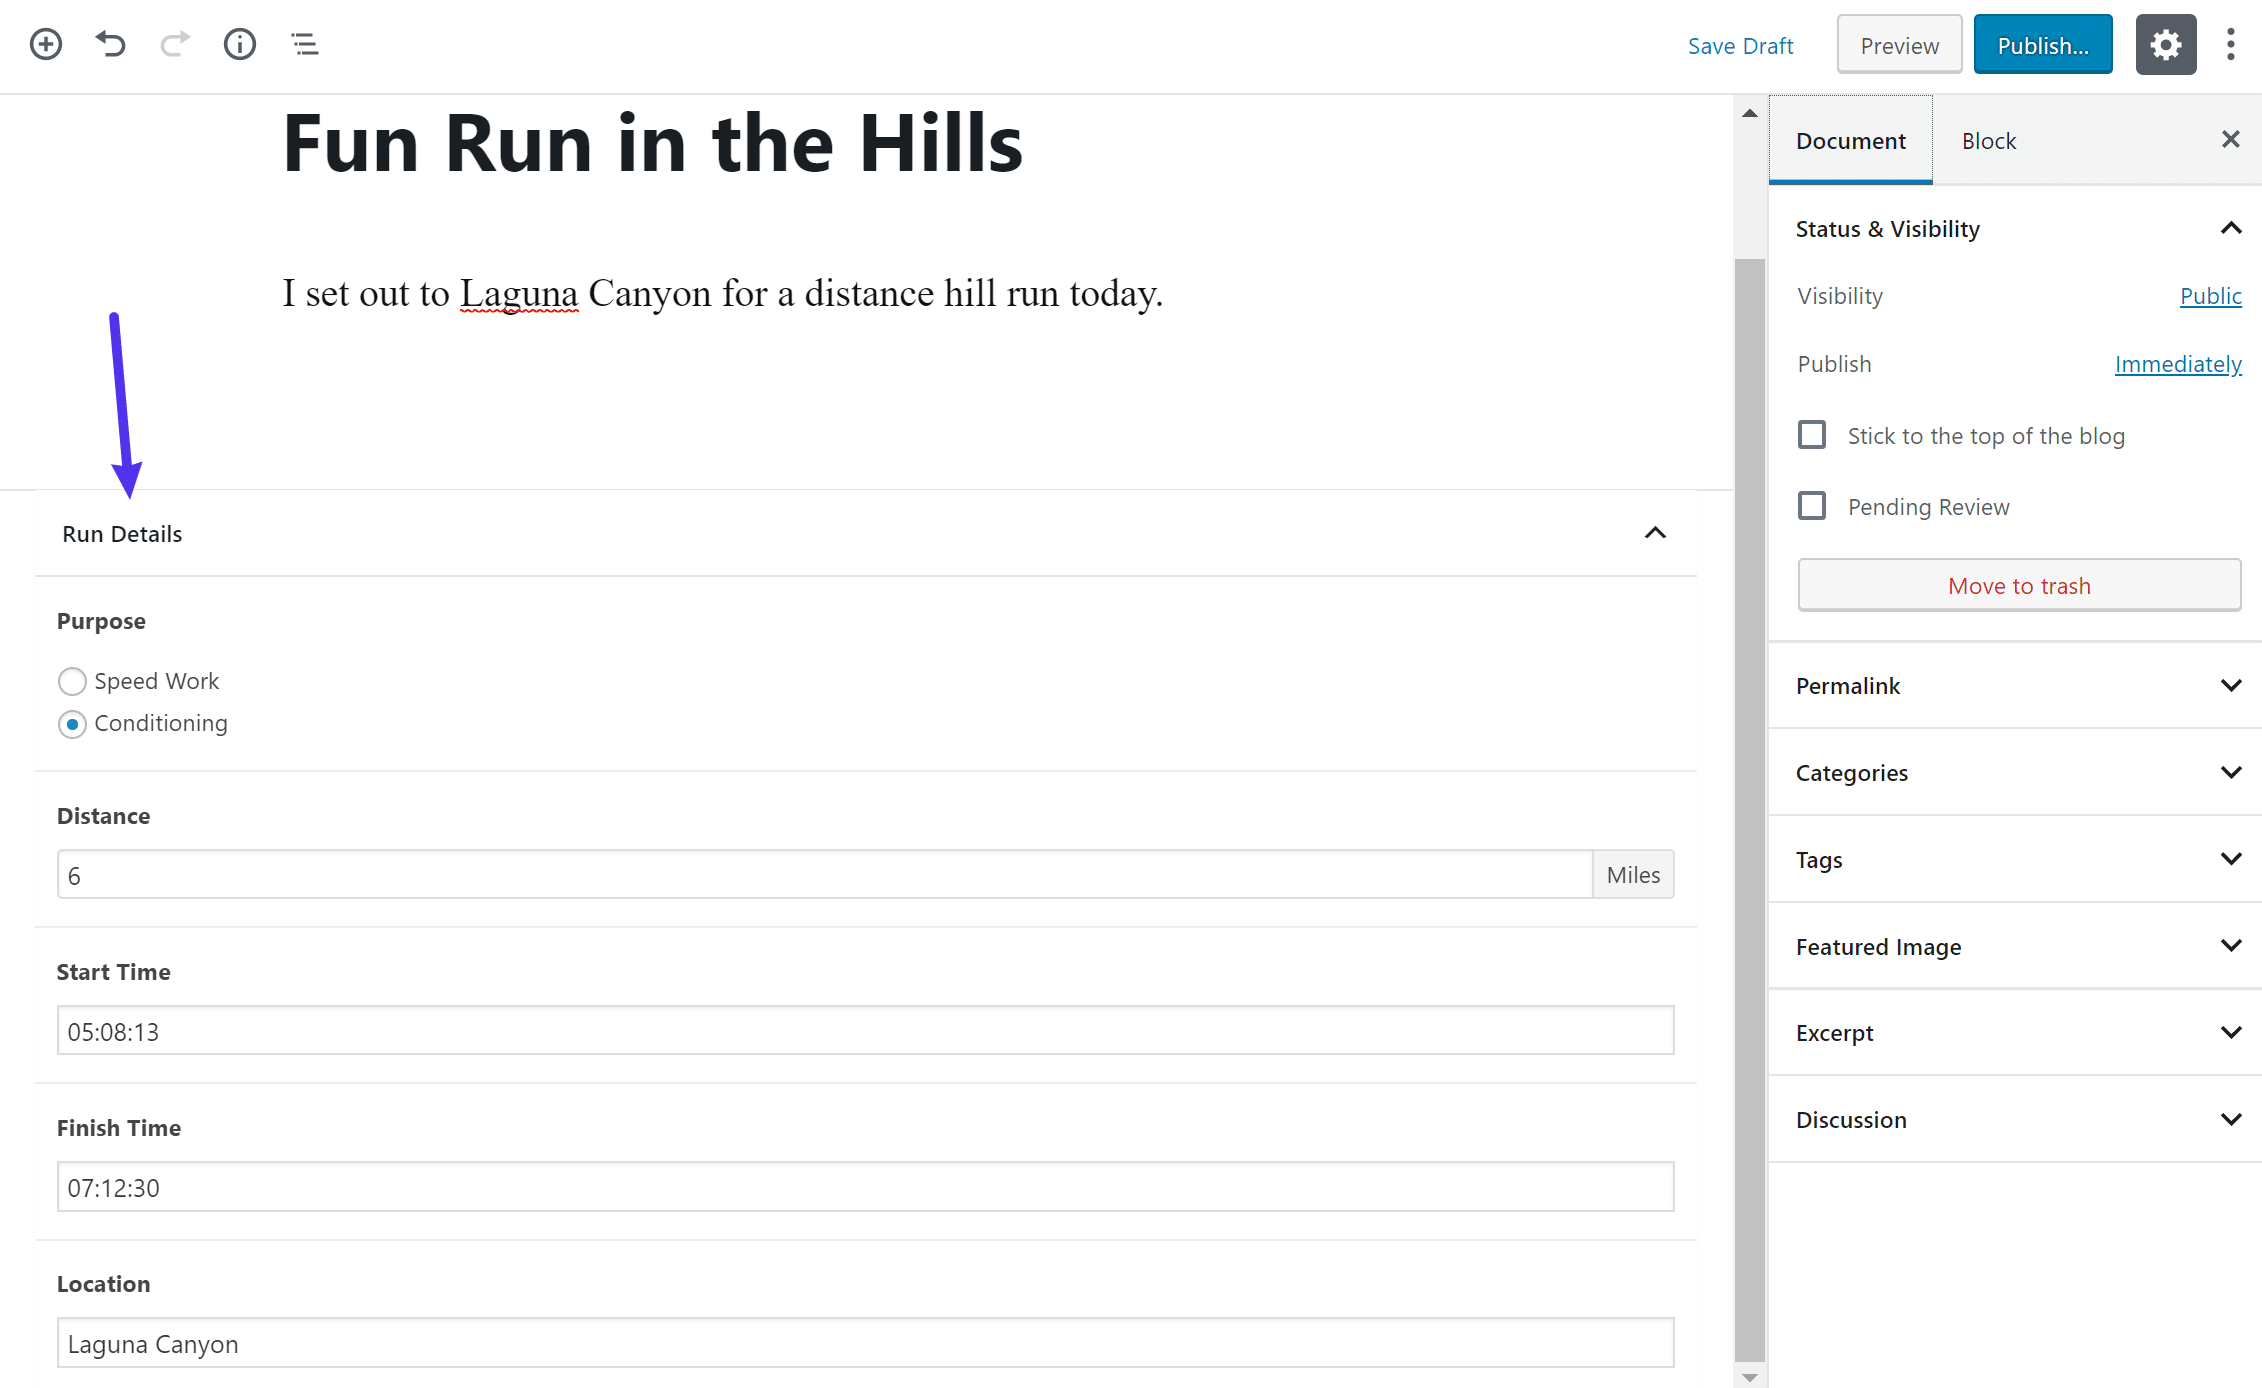The height and width of the screenshot is (1388, 2262).
Task: Open the info/details icon panel
Action: pyautogui.click(x=239, y=44)
